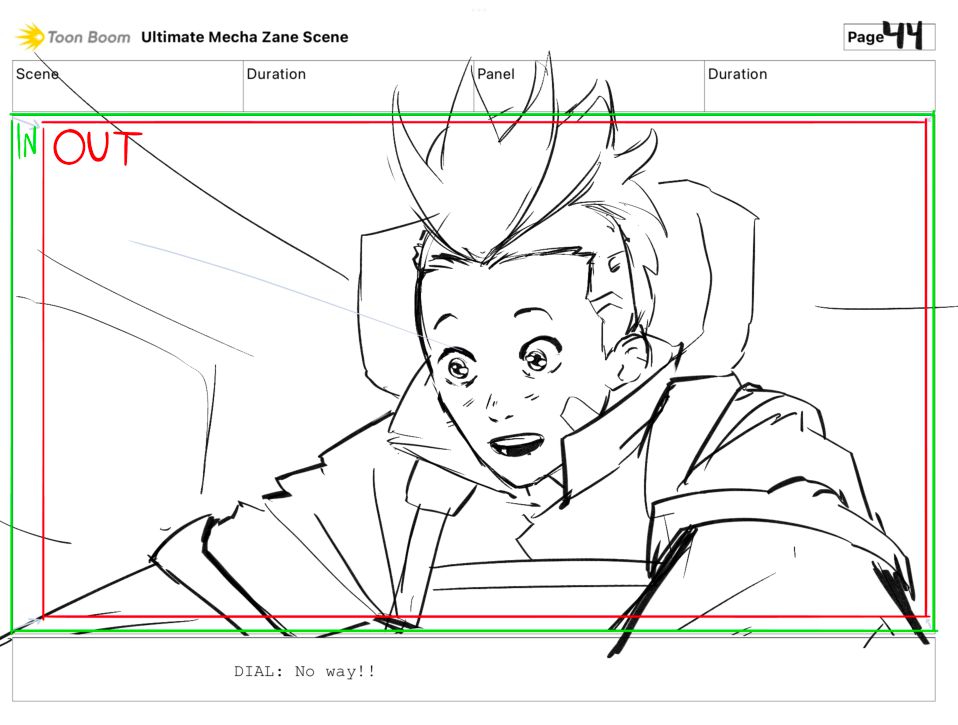Click the green 'IN' camera label

(26, 141)
